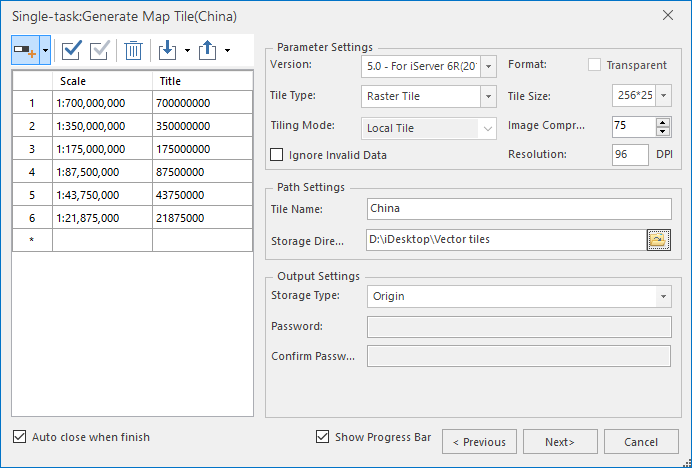Click the browse folder icon for Storage Directory
Image resolution: width=692 pixels, height=468 pixels.
(659, 240)
